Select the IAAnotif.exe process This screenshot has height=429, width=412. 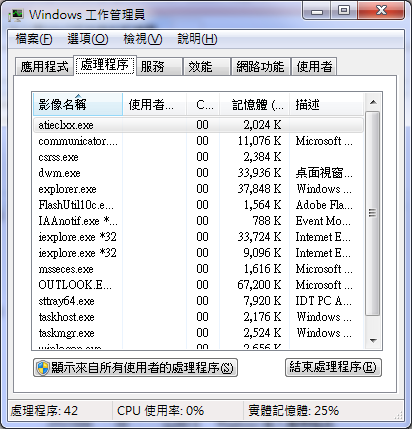tap(198, 221)
